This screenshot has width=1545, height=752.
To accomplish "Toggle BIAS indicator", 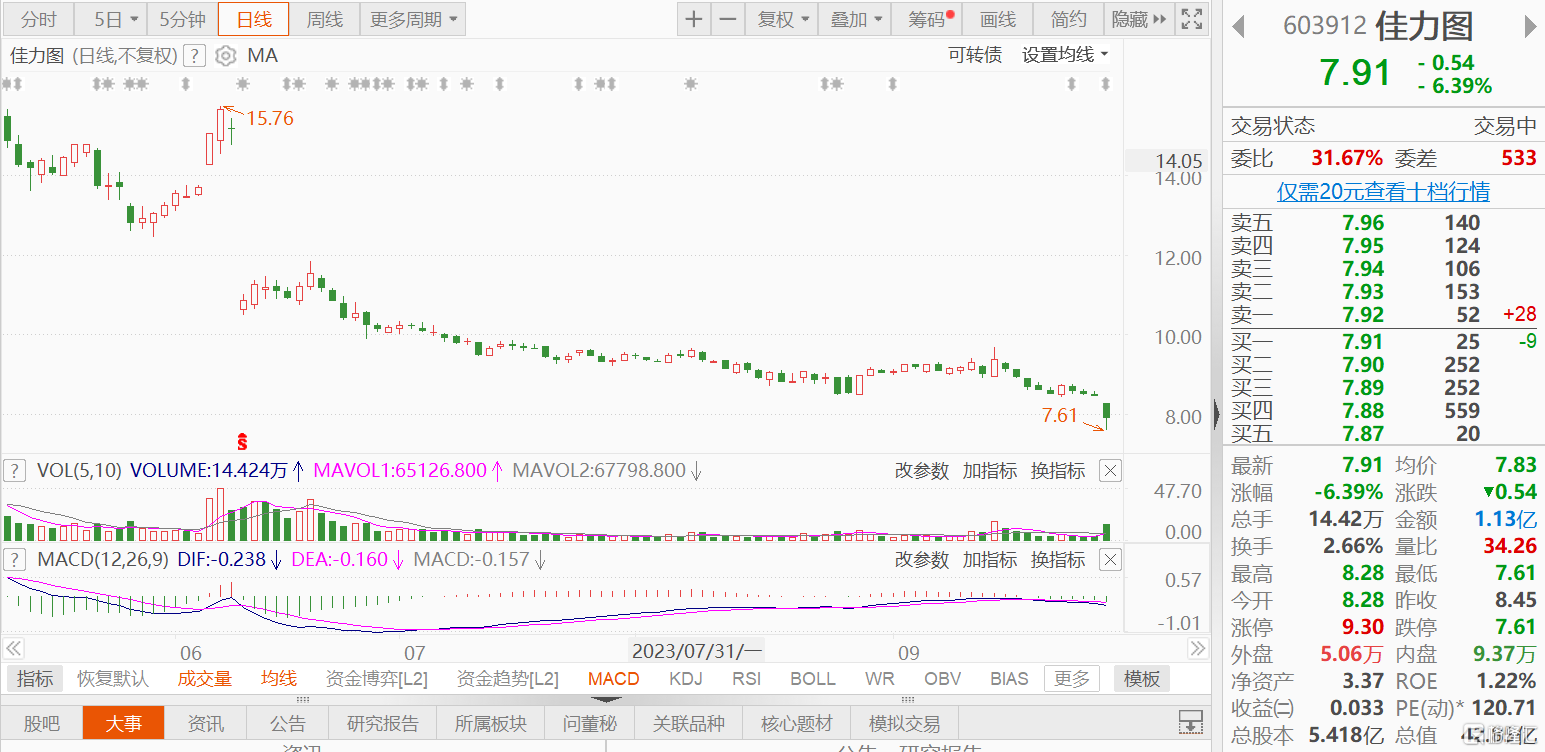I will [x=1009, y=679].
